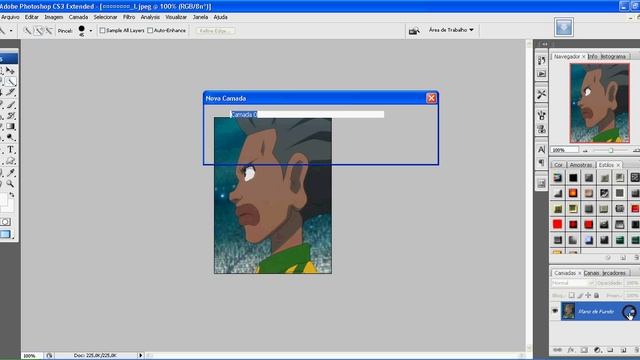
Task: Open Tool Presets dock icon
Action: pyautogui.click(x=541, y=94)
